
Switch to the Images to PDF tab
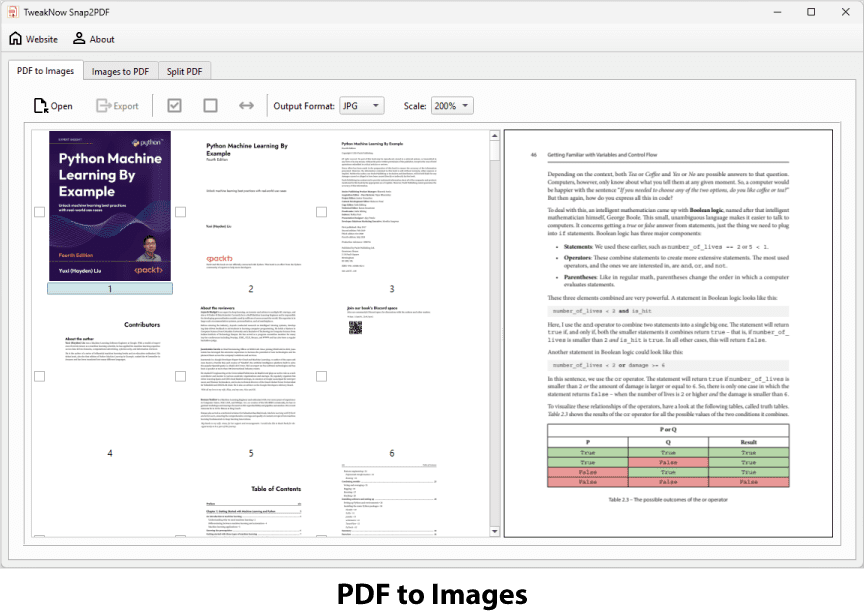coord(120,72)
